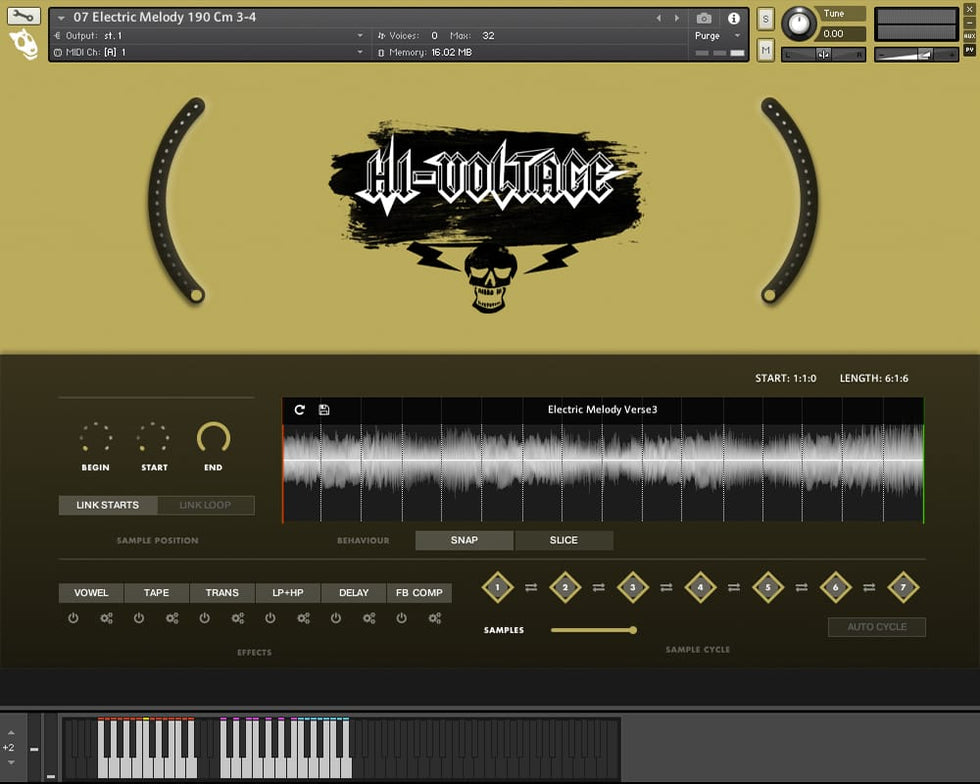Viewport: 980px width, 784px height.
Task: Select the SNAP behaviour mode
Action: coord(464,540)
